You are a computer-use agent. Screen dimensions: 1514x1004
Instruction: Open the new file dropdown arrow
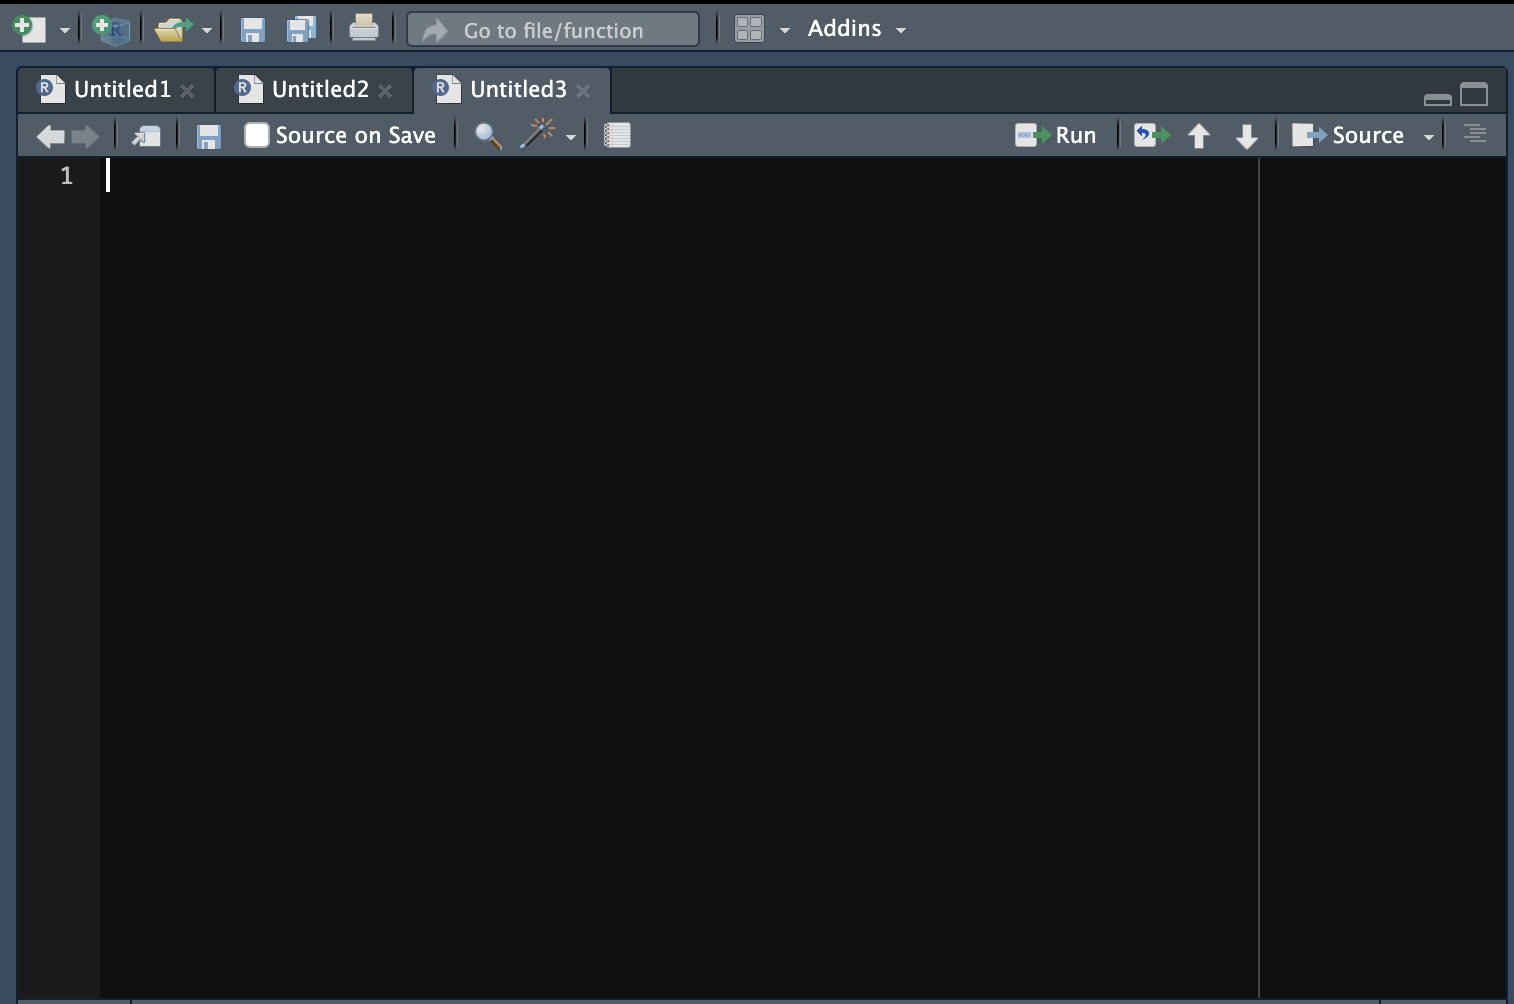tap(64, 29)
